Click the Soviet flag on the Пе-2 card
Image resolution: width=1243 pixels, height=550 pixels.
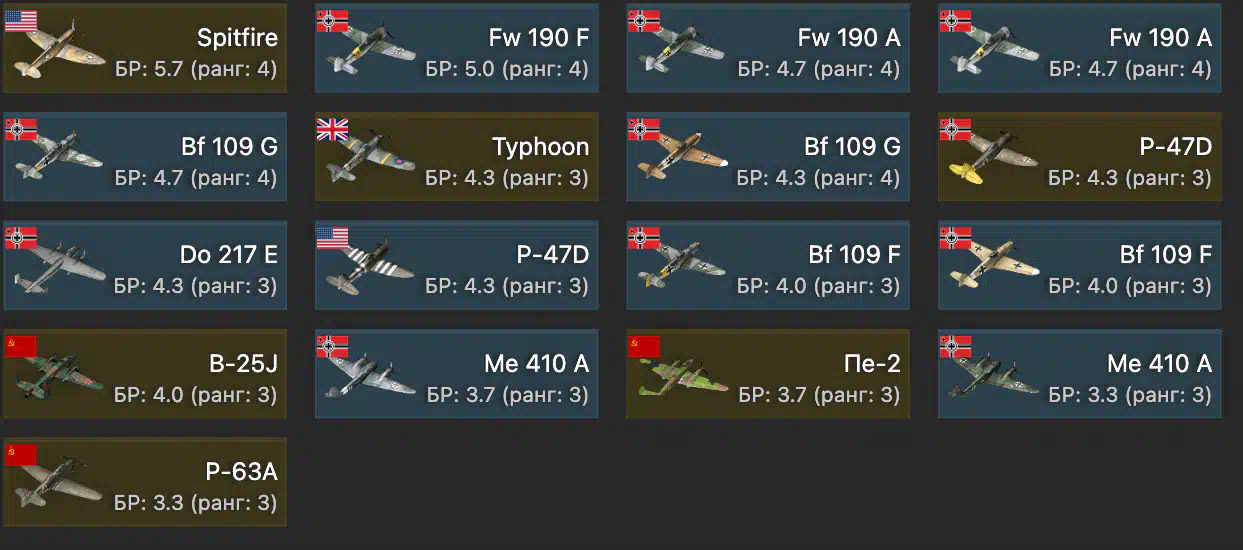(643, 346)
